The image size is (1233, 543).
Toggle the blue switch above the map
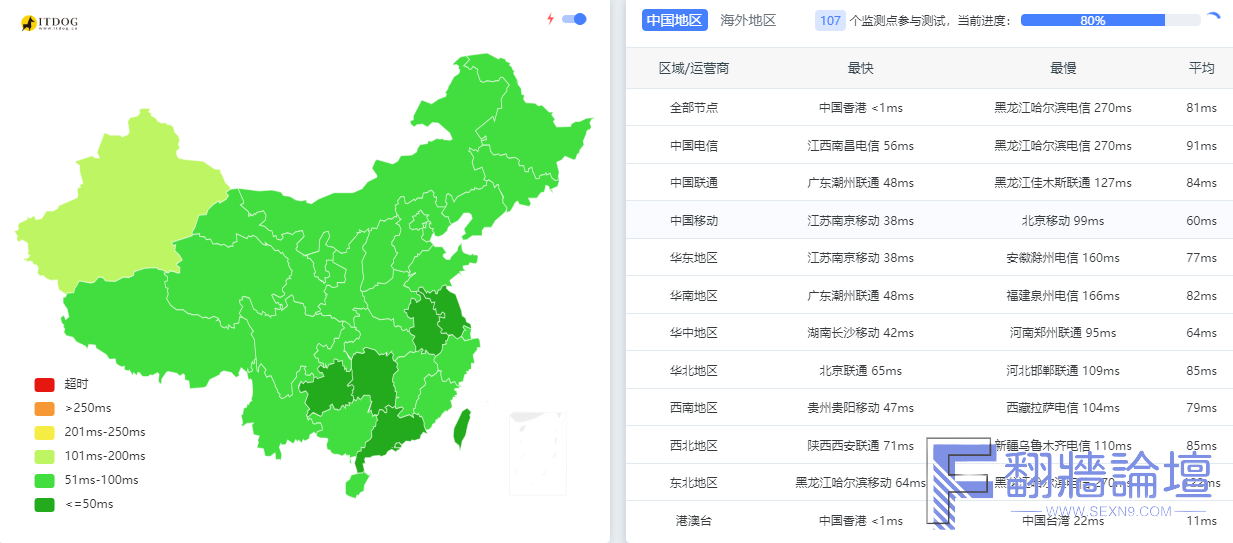574,19
